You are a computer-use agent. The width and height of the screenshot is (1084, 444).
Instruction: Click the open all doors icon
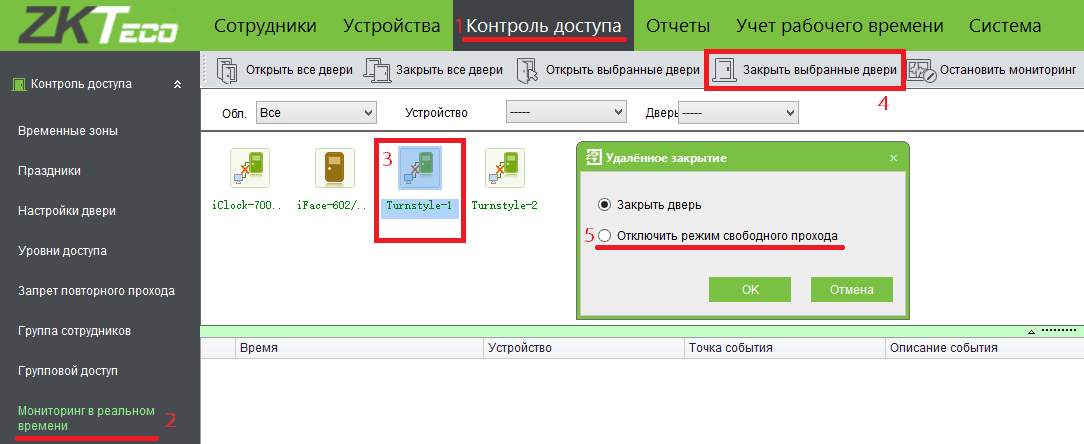(x=227, y=70)
